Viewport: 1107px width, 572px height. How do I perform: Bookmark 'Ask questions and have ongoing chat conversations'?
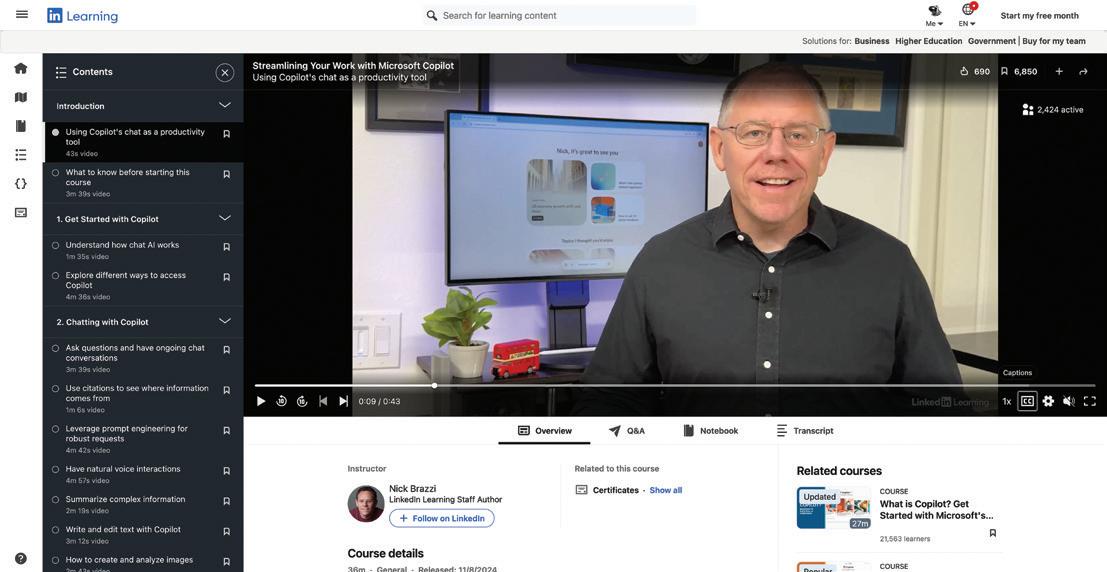227,350
